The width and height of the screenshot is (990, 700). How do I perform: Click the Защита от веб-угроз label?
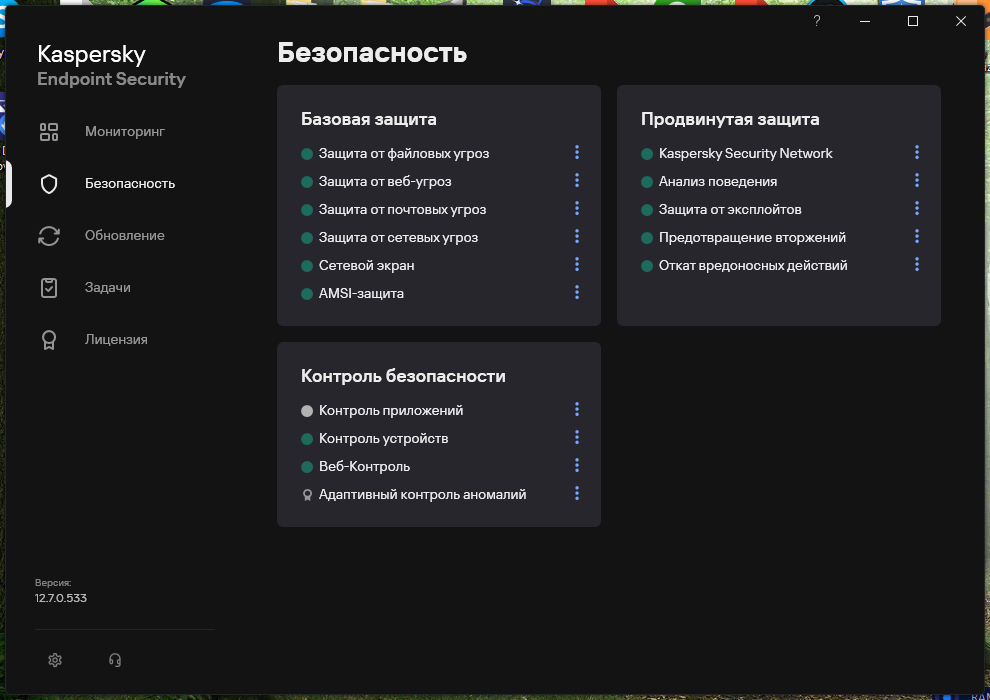click(x=385, y=182)
